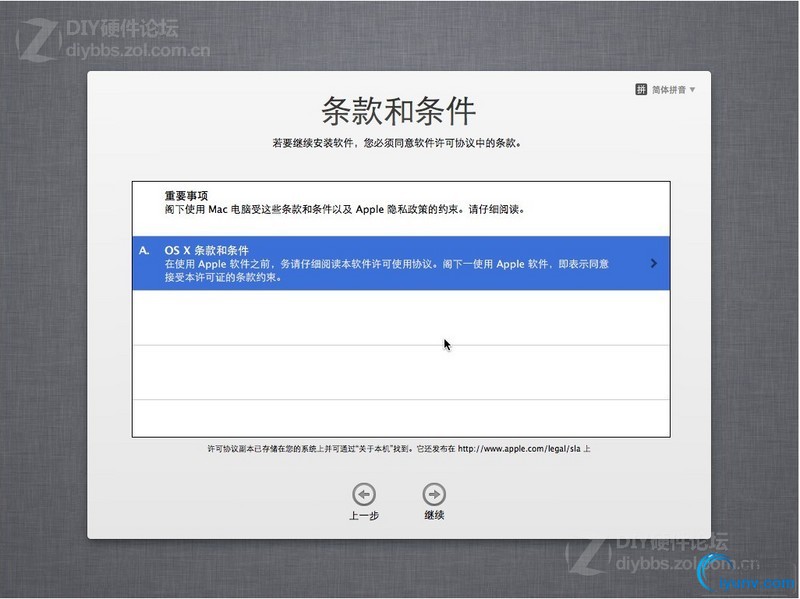Click the continue arrow circle icon

click(434, 494)
